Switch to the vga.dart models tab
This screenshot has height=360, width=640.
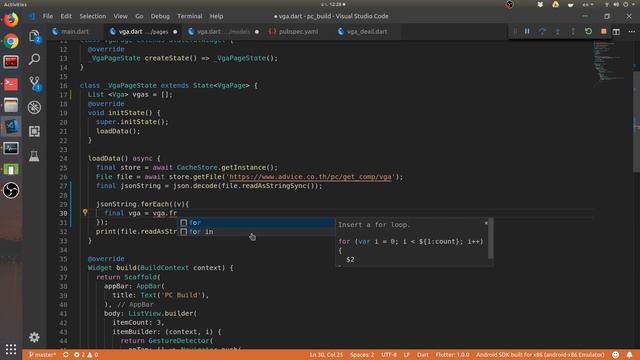[223, 31]
